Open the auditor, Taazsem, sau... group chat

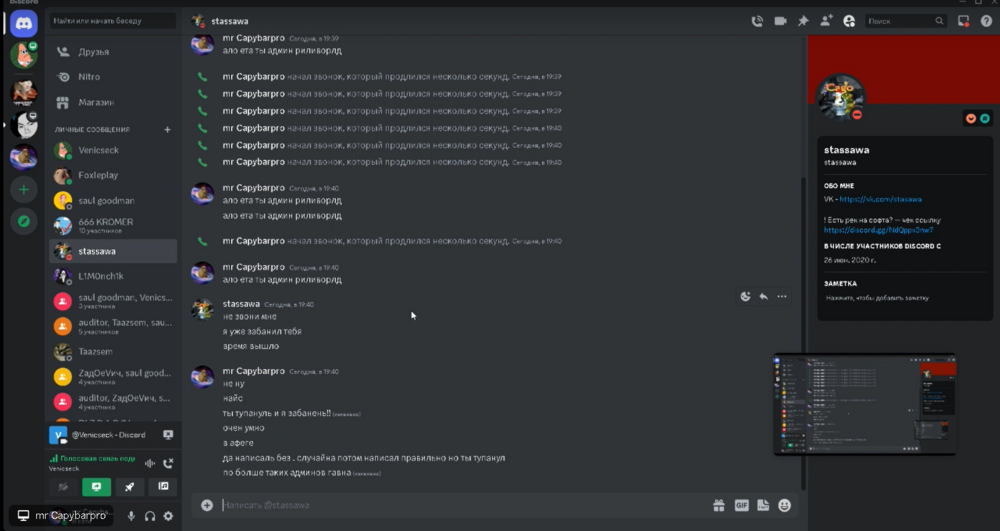(x=113, y=326)
